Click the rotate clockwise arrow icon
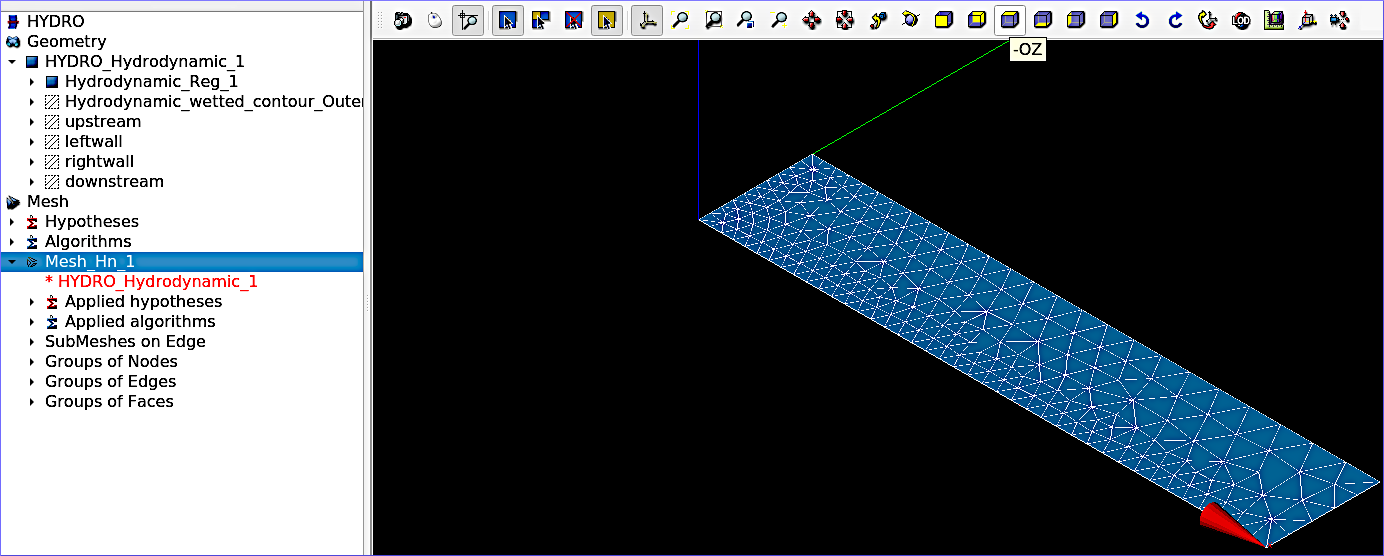The image size is (1384, 556). coord(1175,20)
